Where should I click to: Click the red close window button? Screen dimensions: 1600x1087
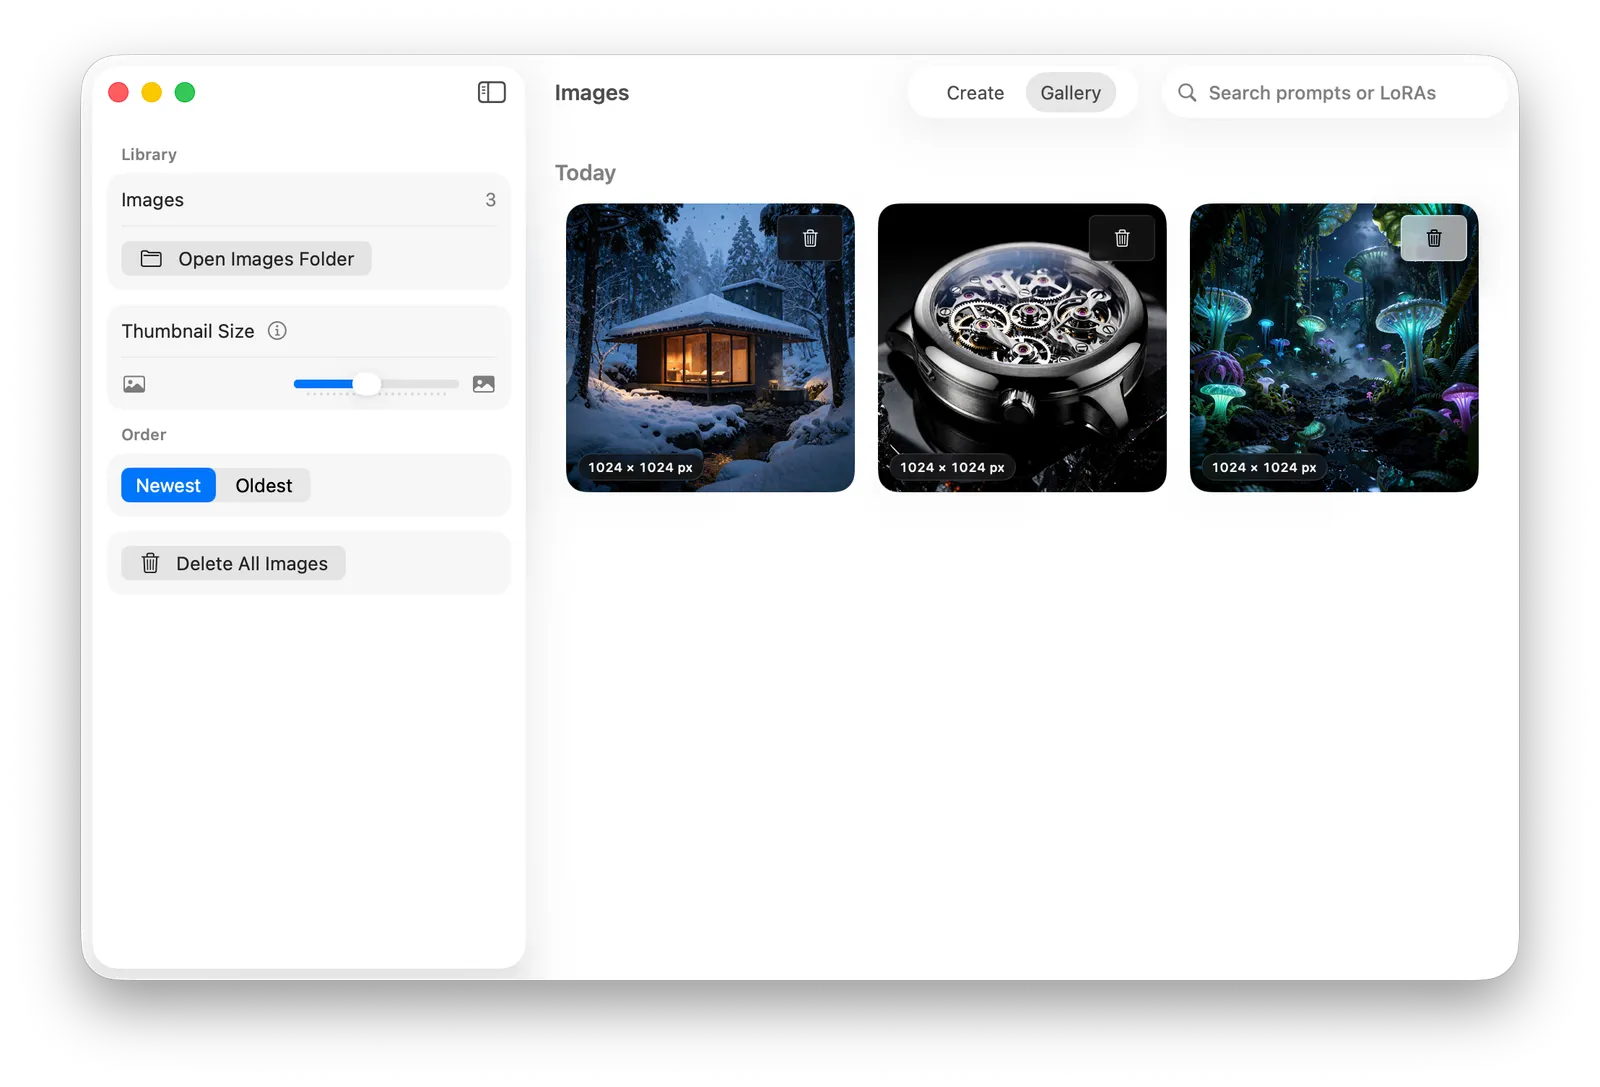pyautogui.click(x=118, y=92)
